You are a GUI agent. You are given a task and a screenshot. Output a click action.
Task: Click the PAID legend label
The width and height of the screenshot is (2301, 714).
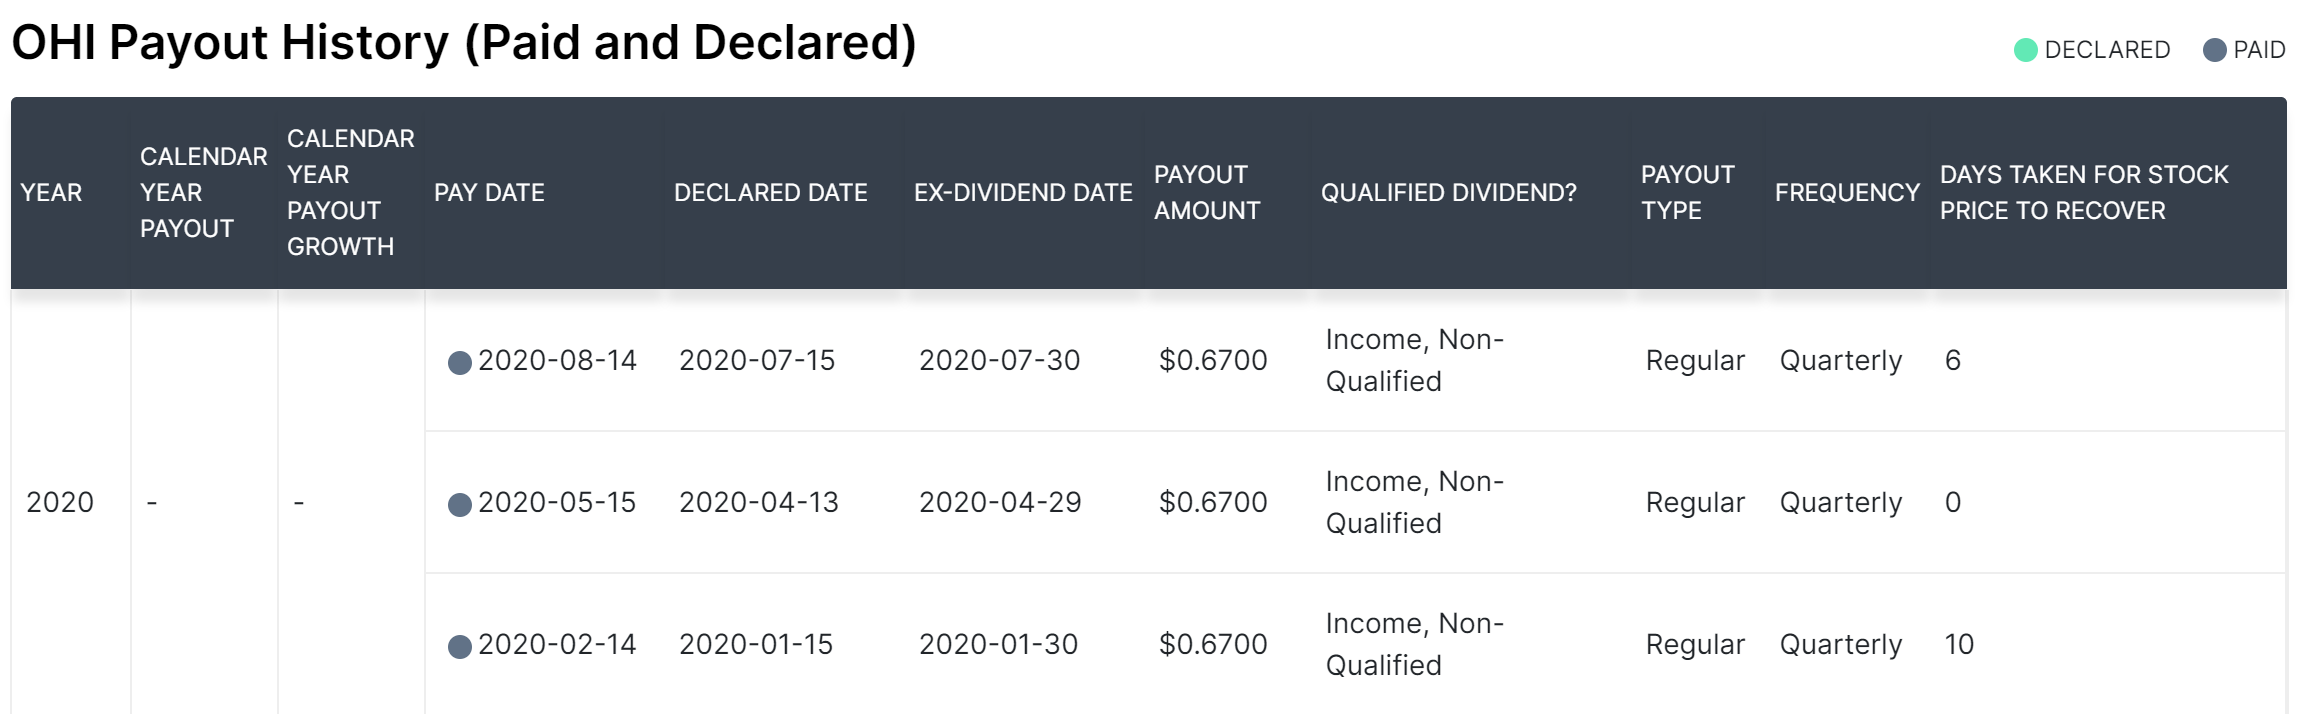(x=2259, y=50)
